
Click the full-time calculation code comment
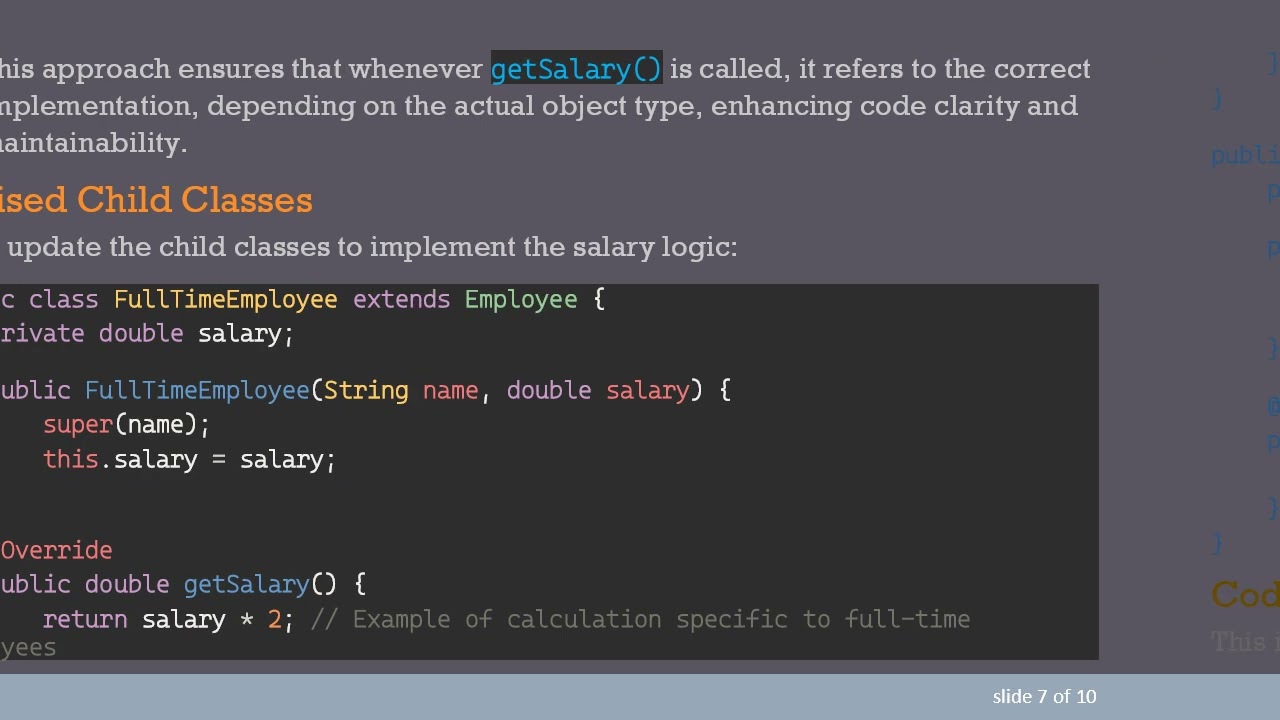coord(640,620)
